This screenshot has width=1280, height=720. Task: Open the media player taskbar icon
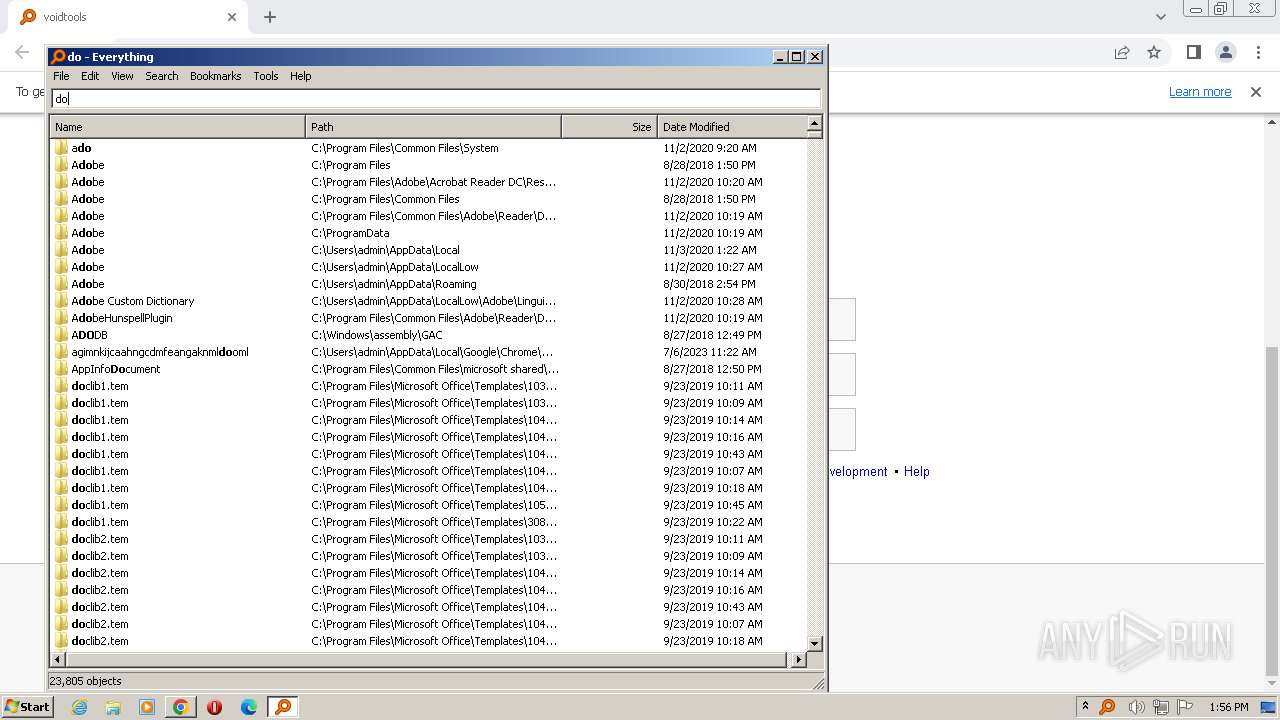pyautogui.click(x=147, y=707)
